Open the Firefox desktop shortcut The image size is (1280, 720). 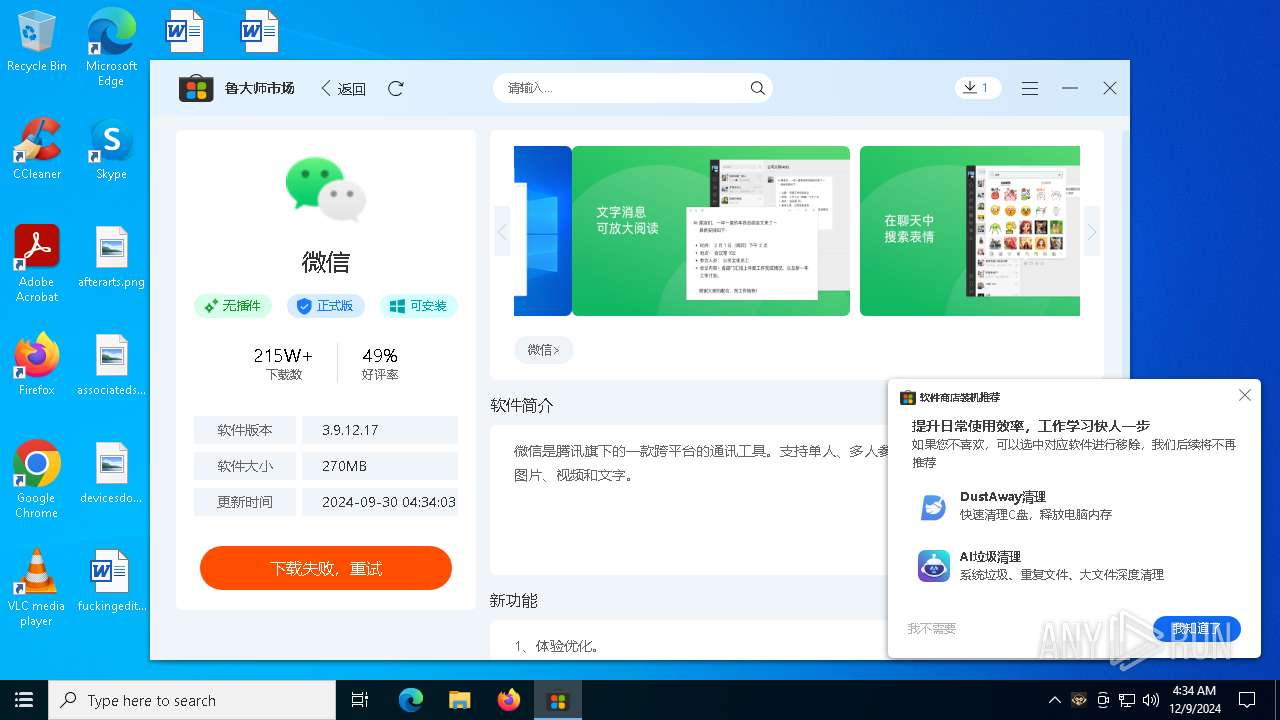[37, 365]
